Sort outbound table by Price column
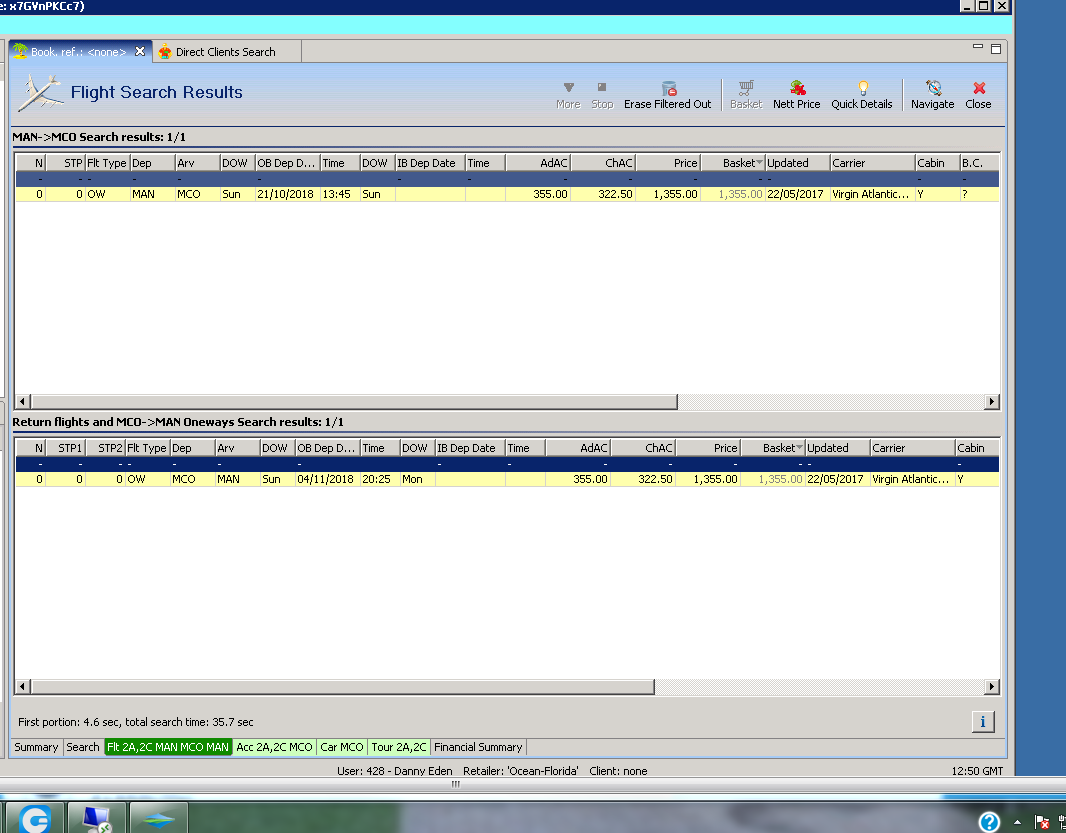 click(668, 163)
